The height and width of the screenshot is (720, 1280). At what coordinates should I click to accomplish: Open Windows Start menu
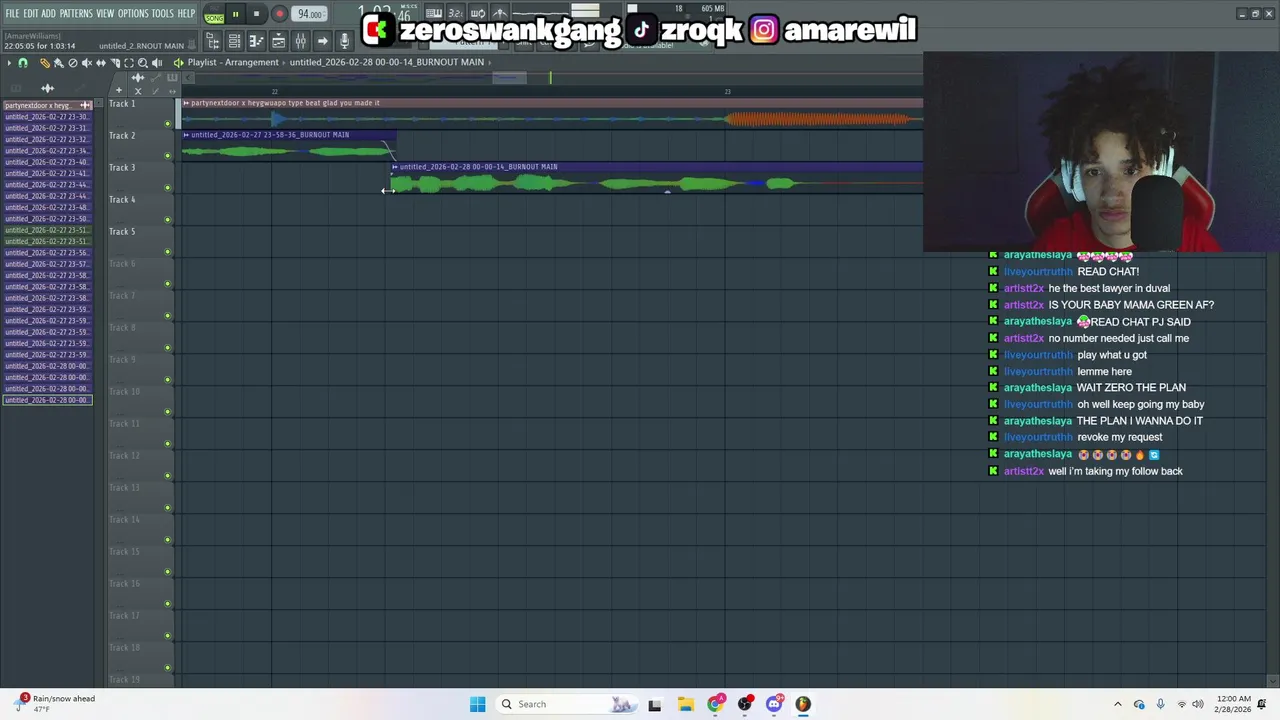(x=477, y=704)
